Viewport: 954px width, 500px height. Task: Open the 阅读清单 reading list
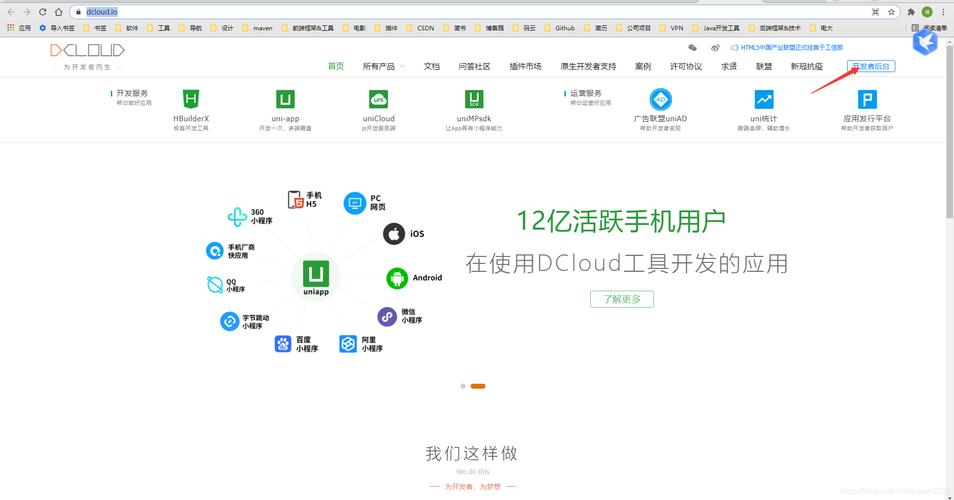[x=930, y=28]
